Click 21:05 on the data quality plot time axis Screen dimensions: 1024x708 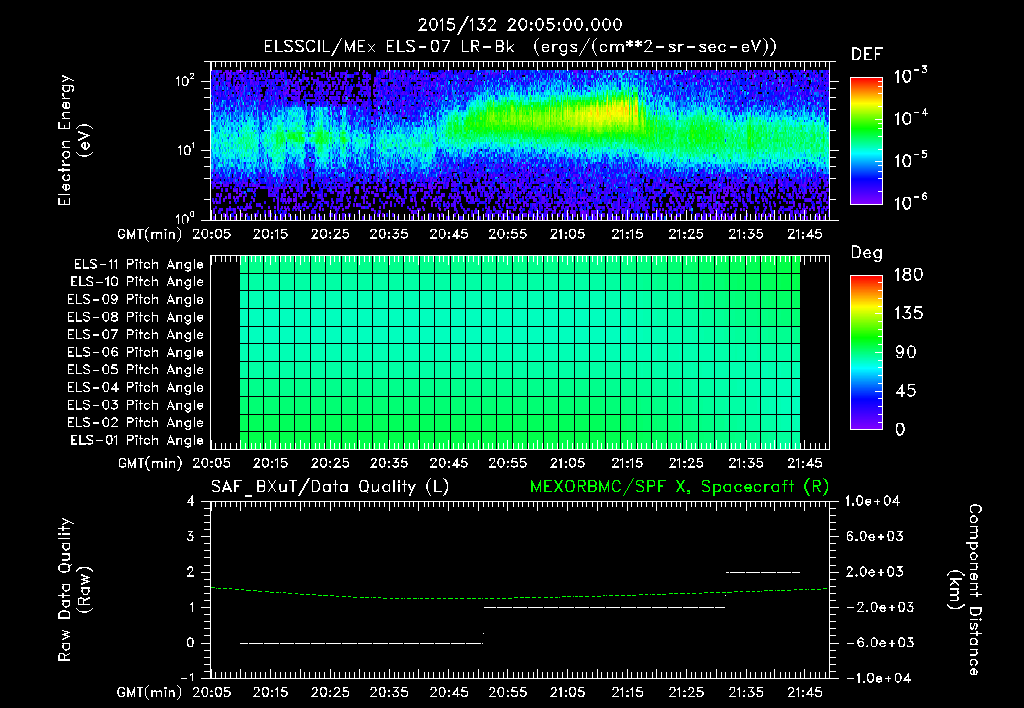[x=567, y=692]
